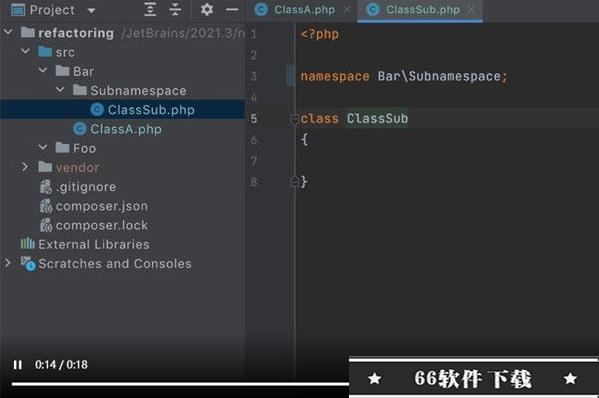Switch to the ClassA.php editor tab
Screen dimensions: 599x398
[x=298, y=10]
